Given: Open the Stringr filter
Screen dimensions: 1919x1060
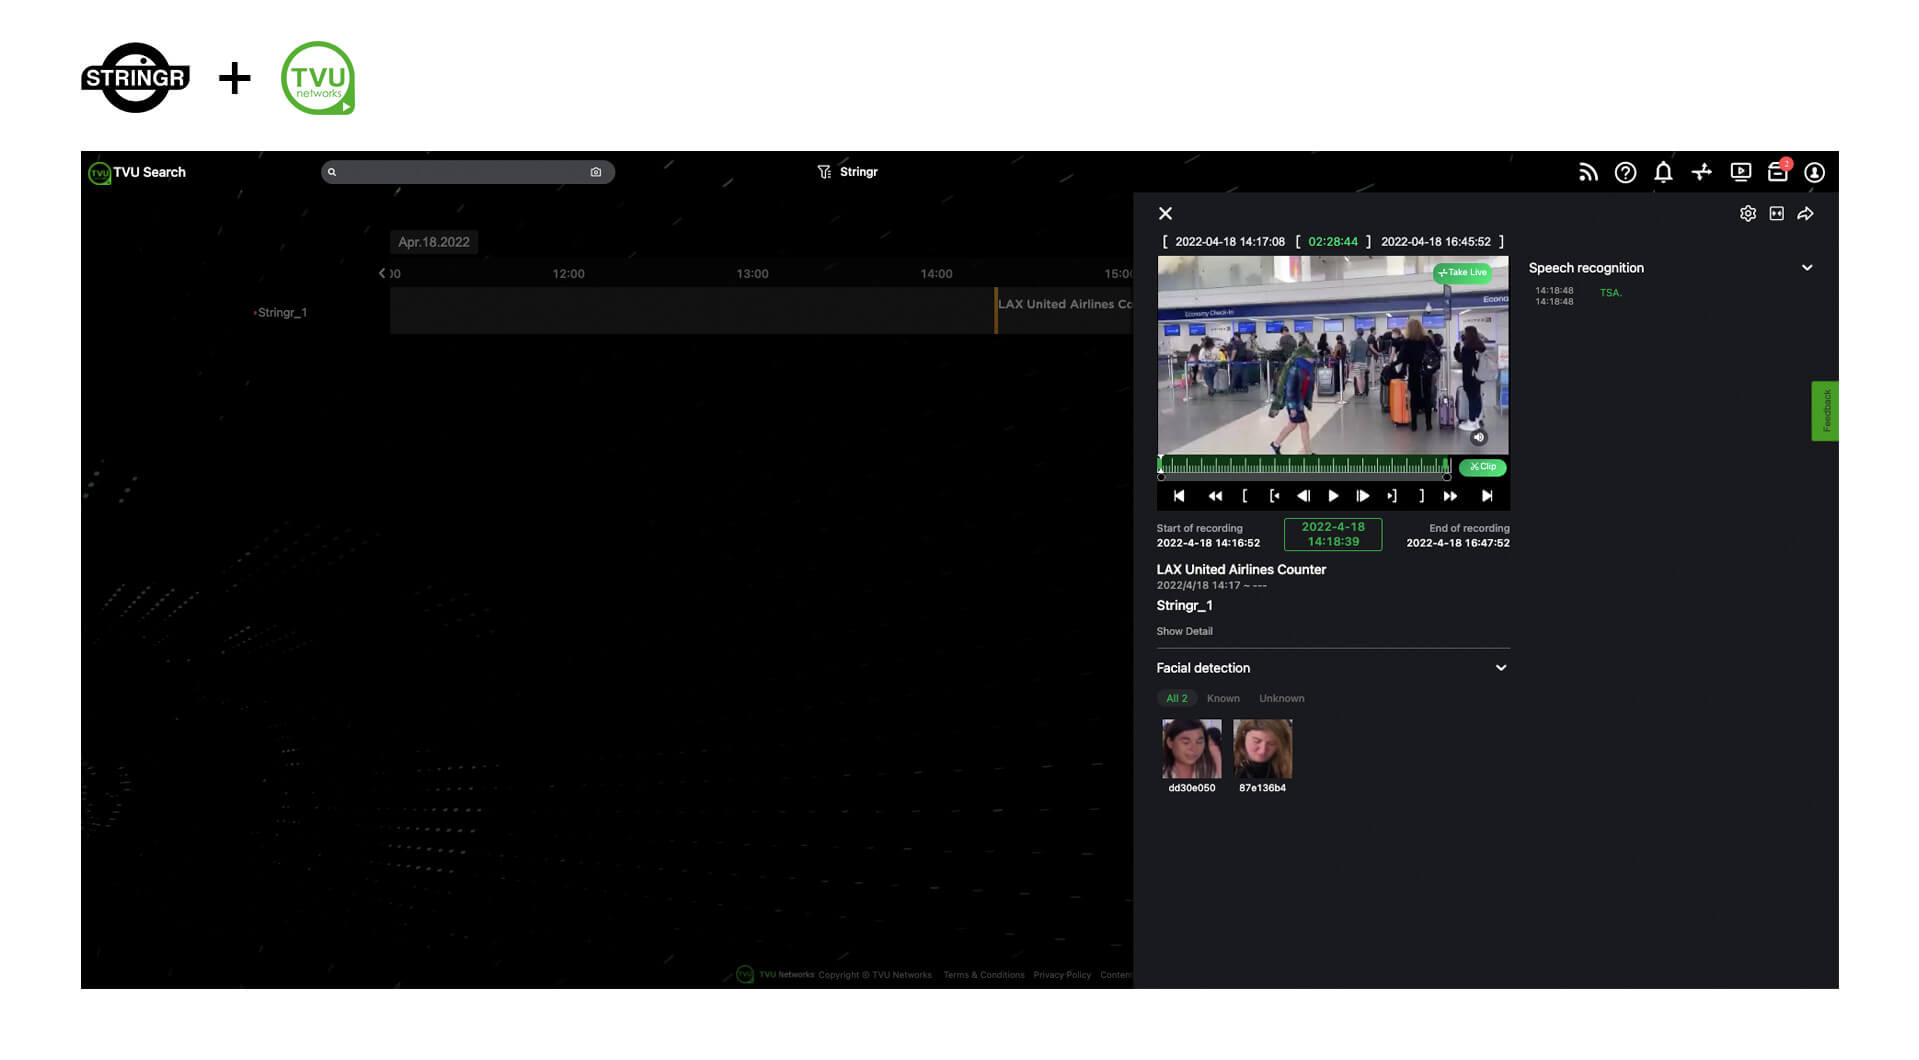Looking at the screenshot, I should (x=848, y=172).
